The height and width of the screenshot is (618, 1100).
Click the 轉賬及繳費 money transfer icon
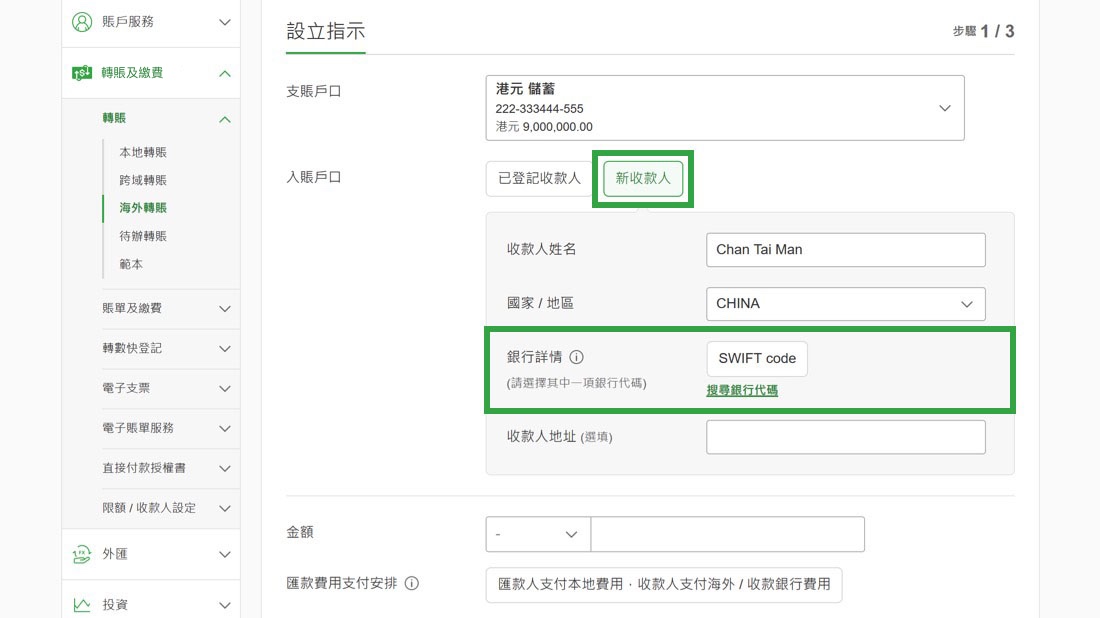pos(82,73)
